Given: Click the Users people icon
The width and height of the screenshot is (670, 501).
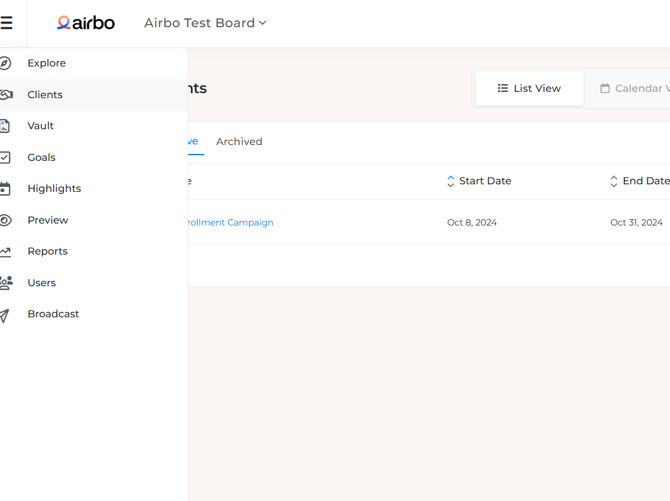Looking at the screenshot, I should [x=5, y=283].
